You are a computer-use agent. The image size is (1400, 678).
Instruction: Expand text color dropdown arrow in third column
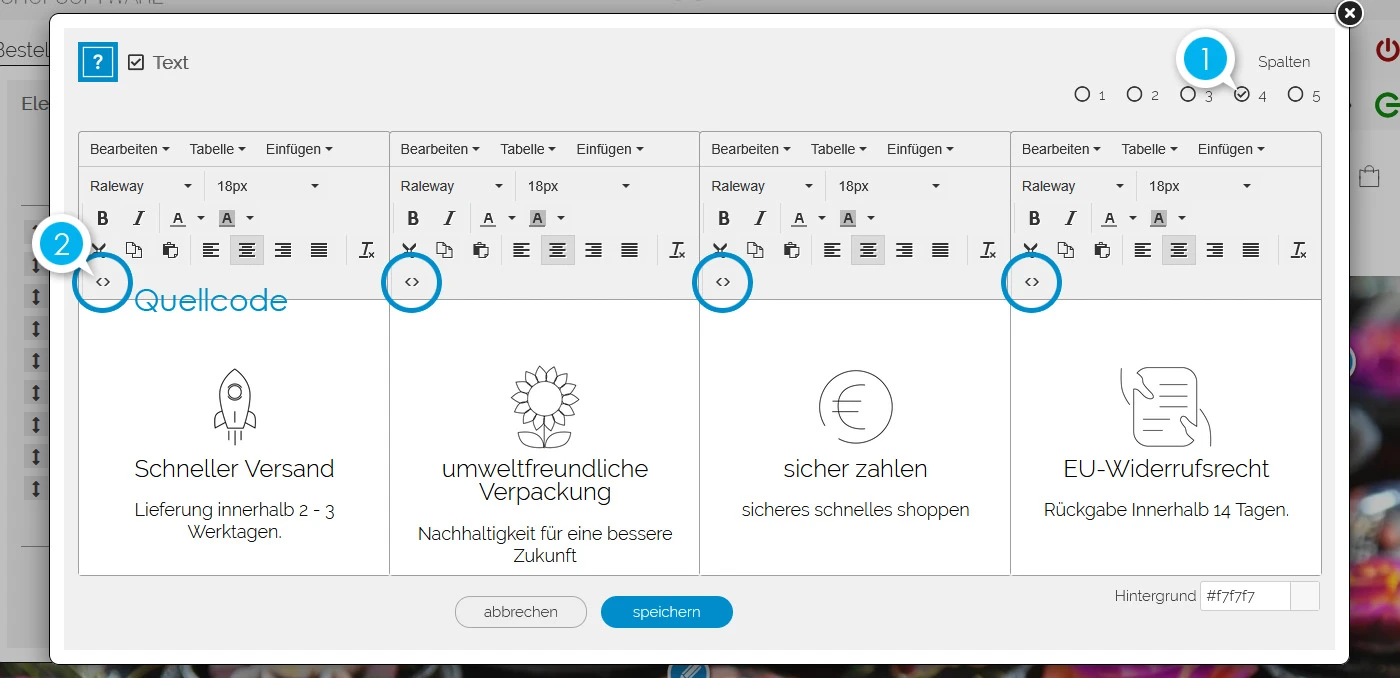822,218
